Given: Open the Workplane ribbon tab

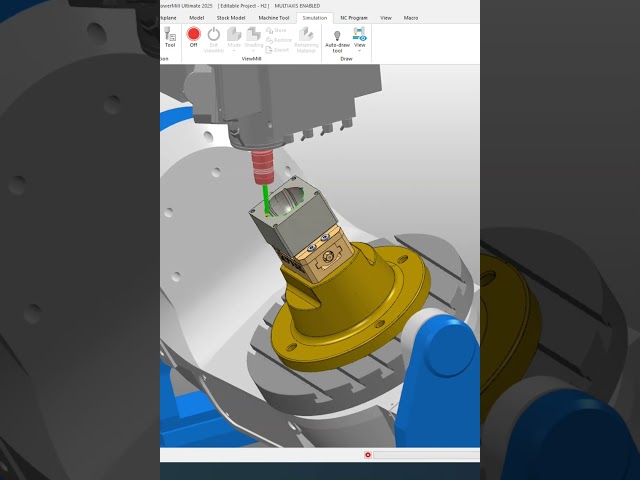Looking at the screenshot, I should pos(168,18).
